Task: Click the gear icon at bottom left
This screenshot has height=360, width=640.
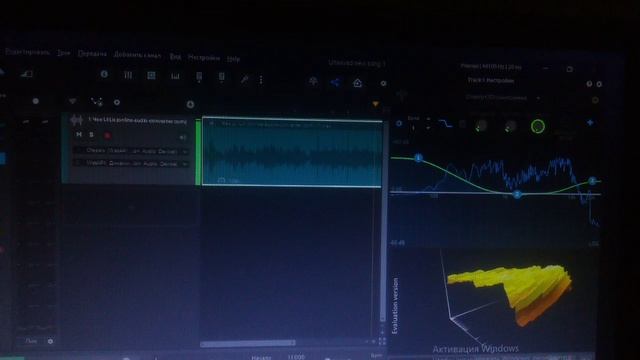Action: coord(50,341)
